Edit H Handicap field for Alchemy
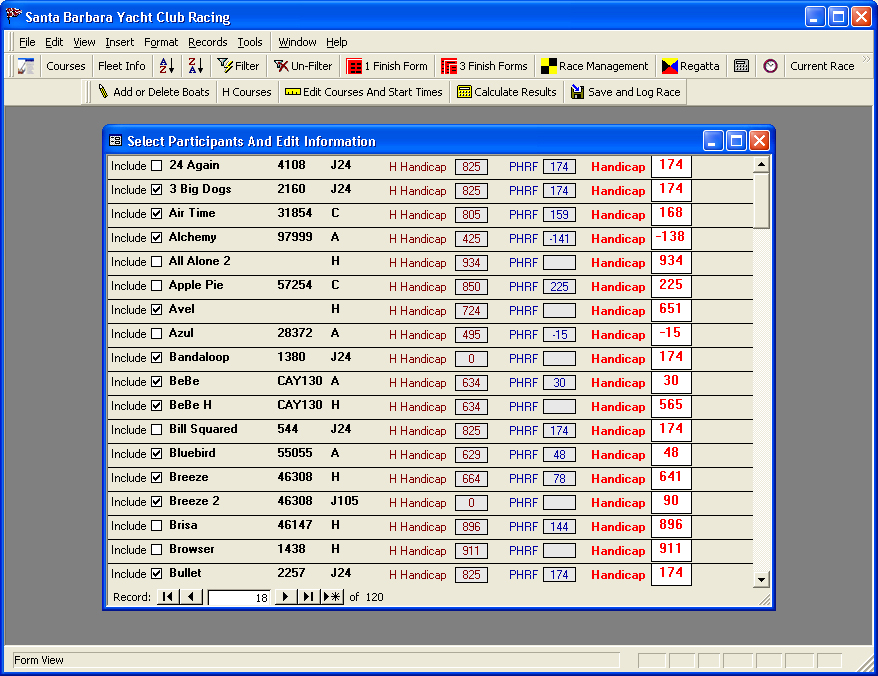The width and height of the screenshot is (878, 676). tap(471, 239)
